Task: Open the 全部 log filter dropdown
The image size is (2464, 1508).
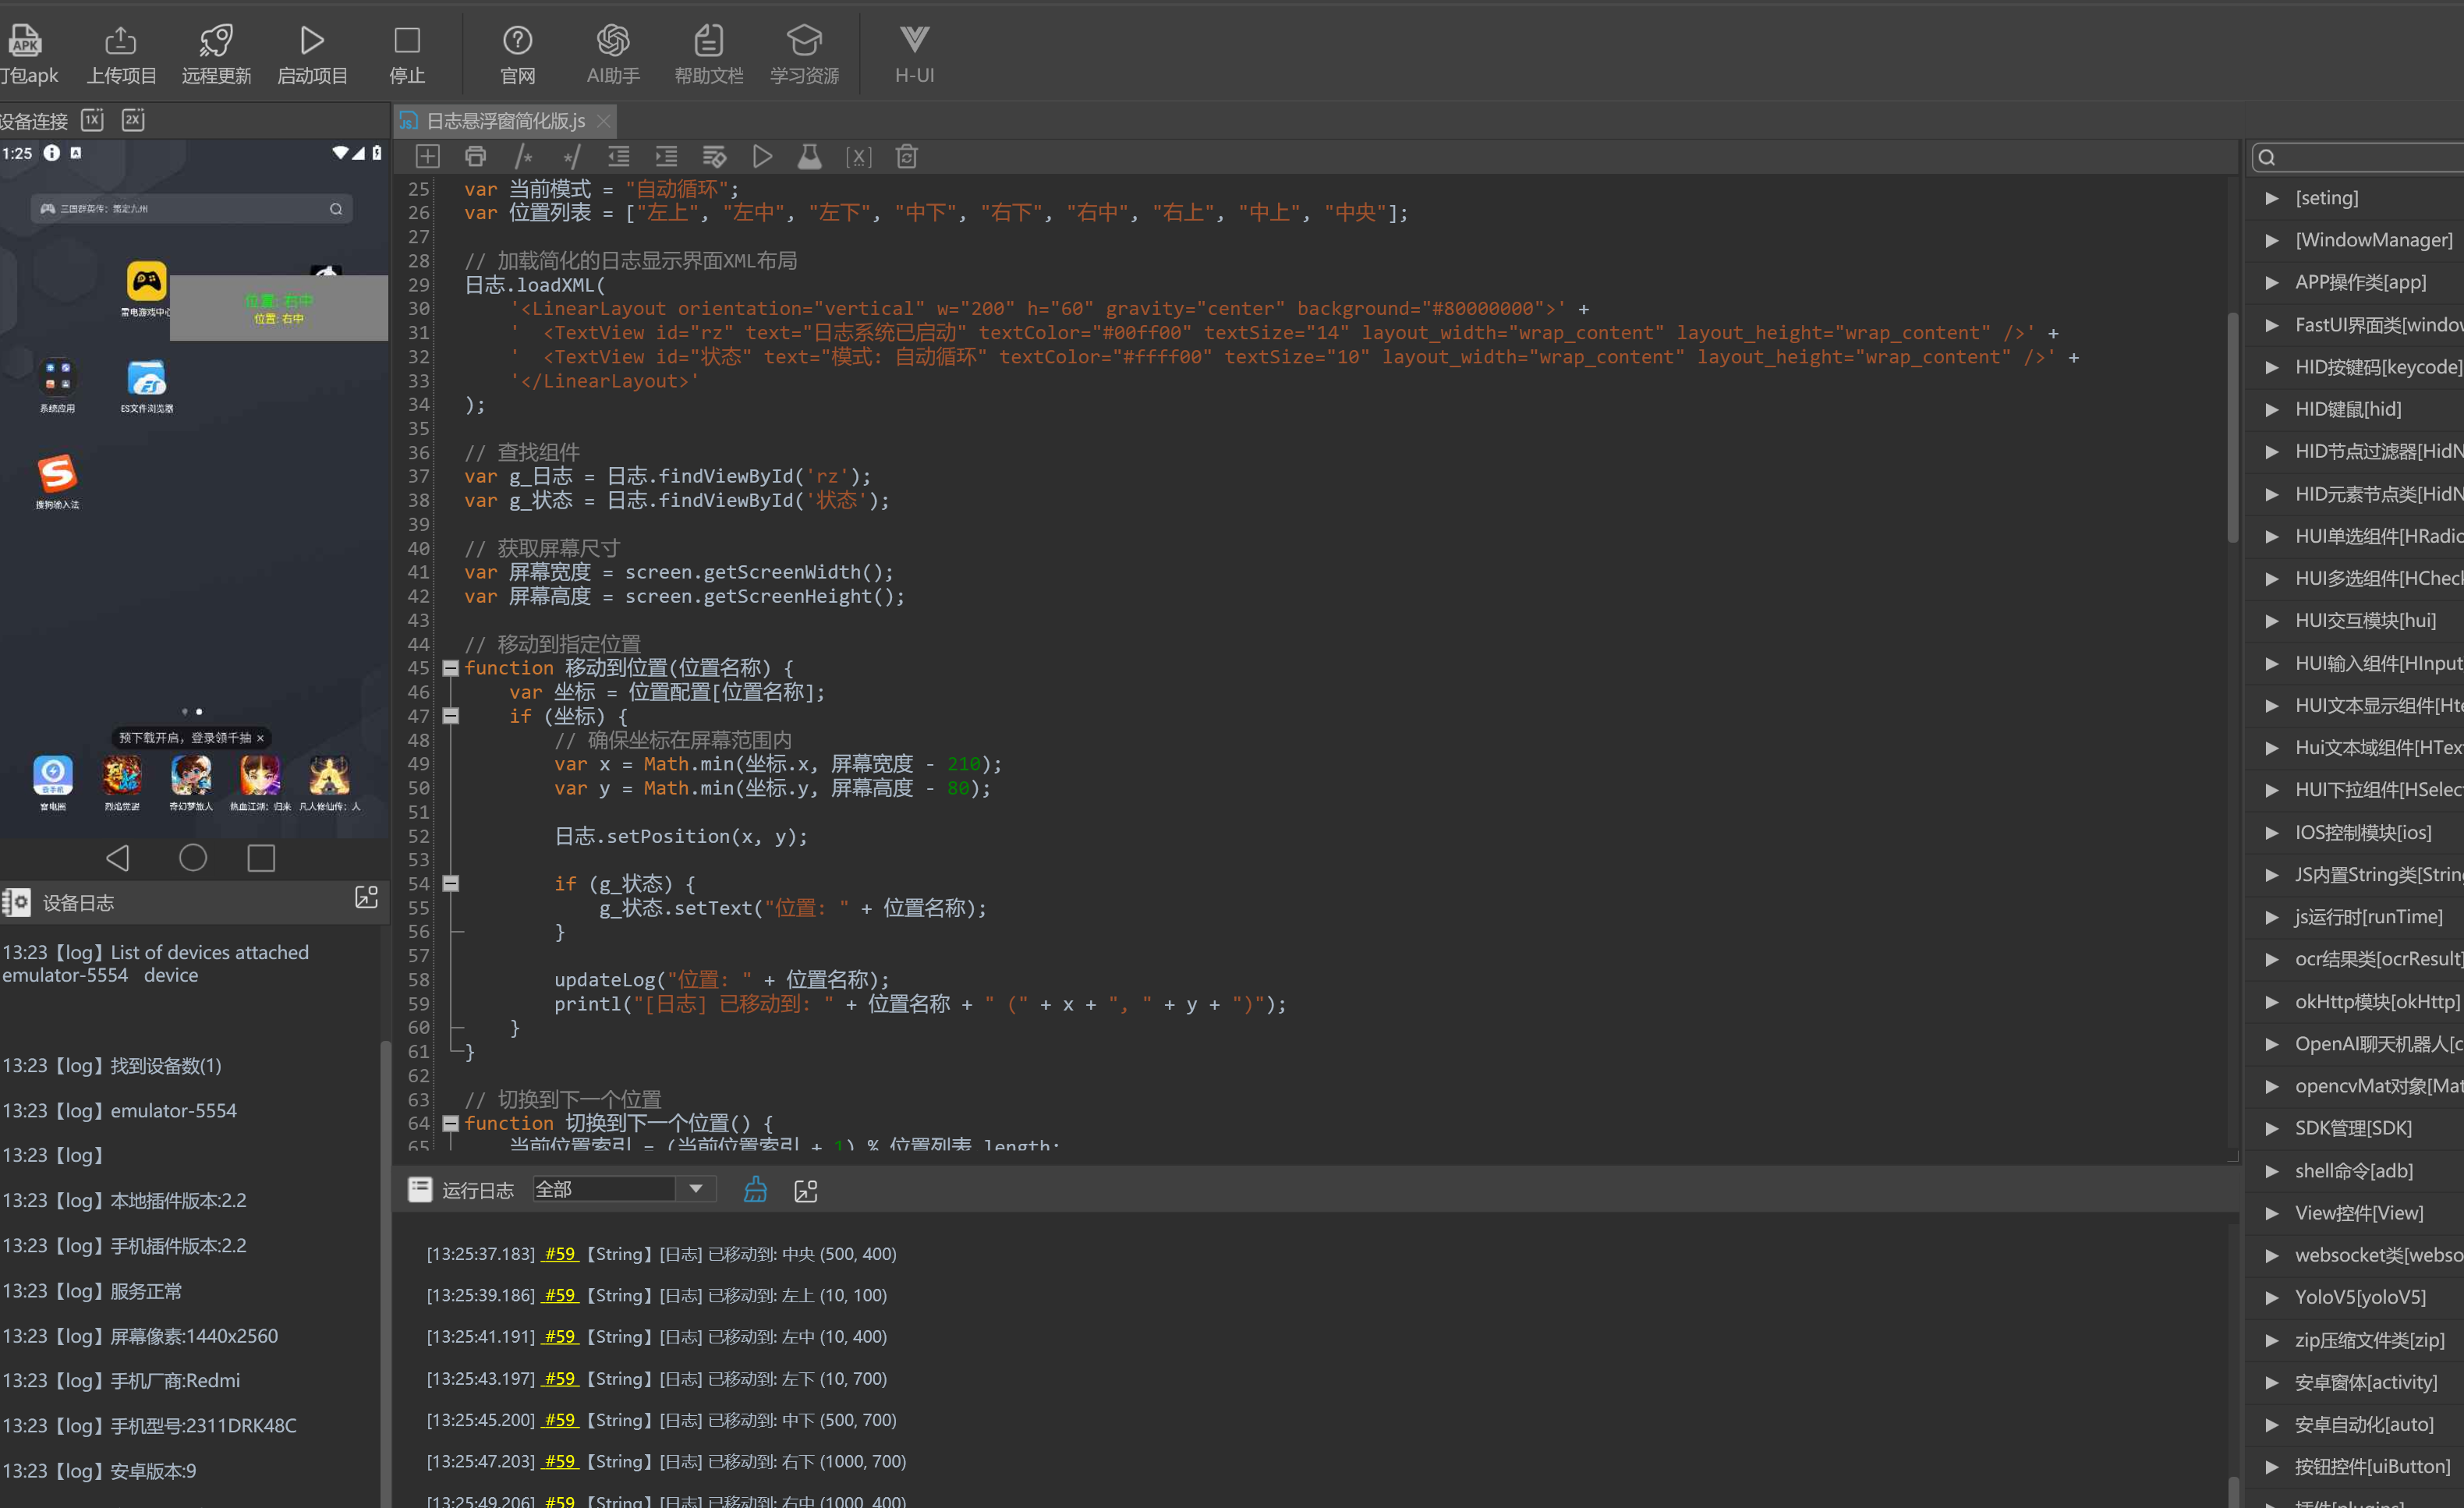Action: tap(695, 1189)
